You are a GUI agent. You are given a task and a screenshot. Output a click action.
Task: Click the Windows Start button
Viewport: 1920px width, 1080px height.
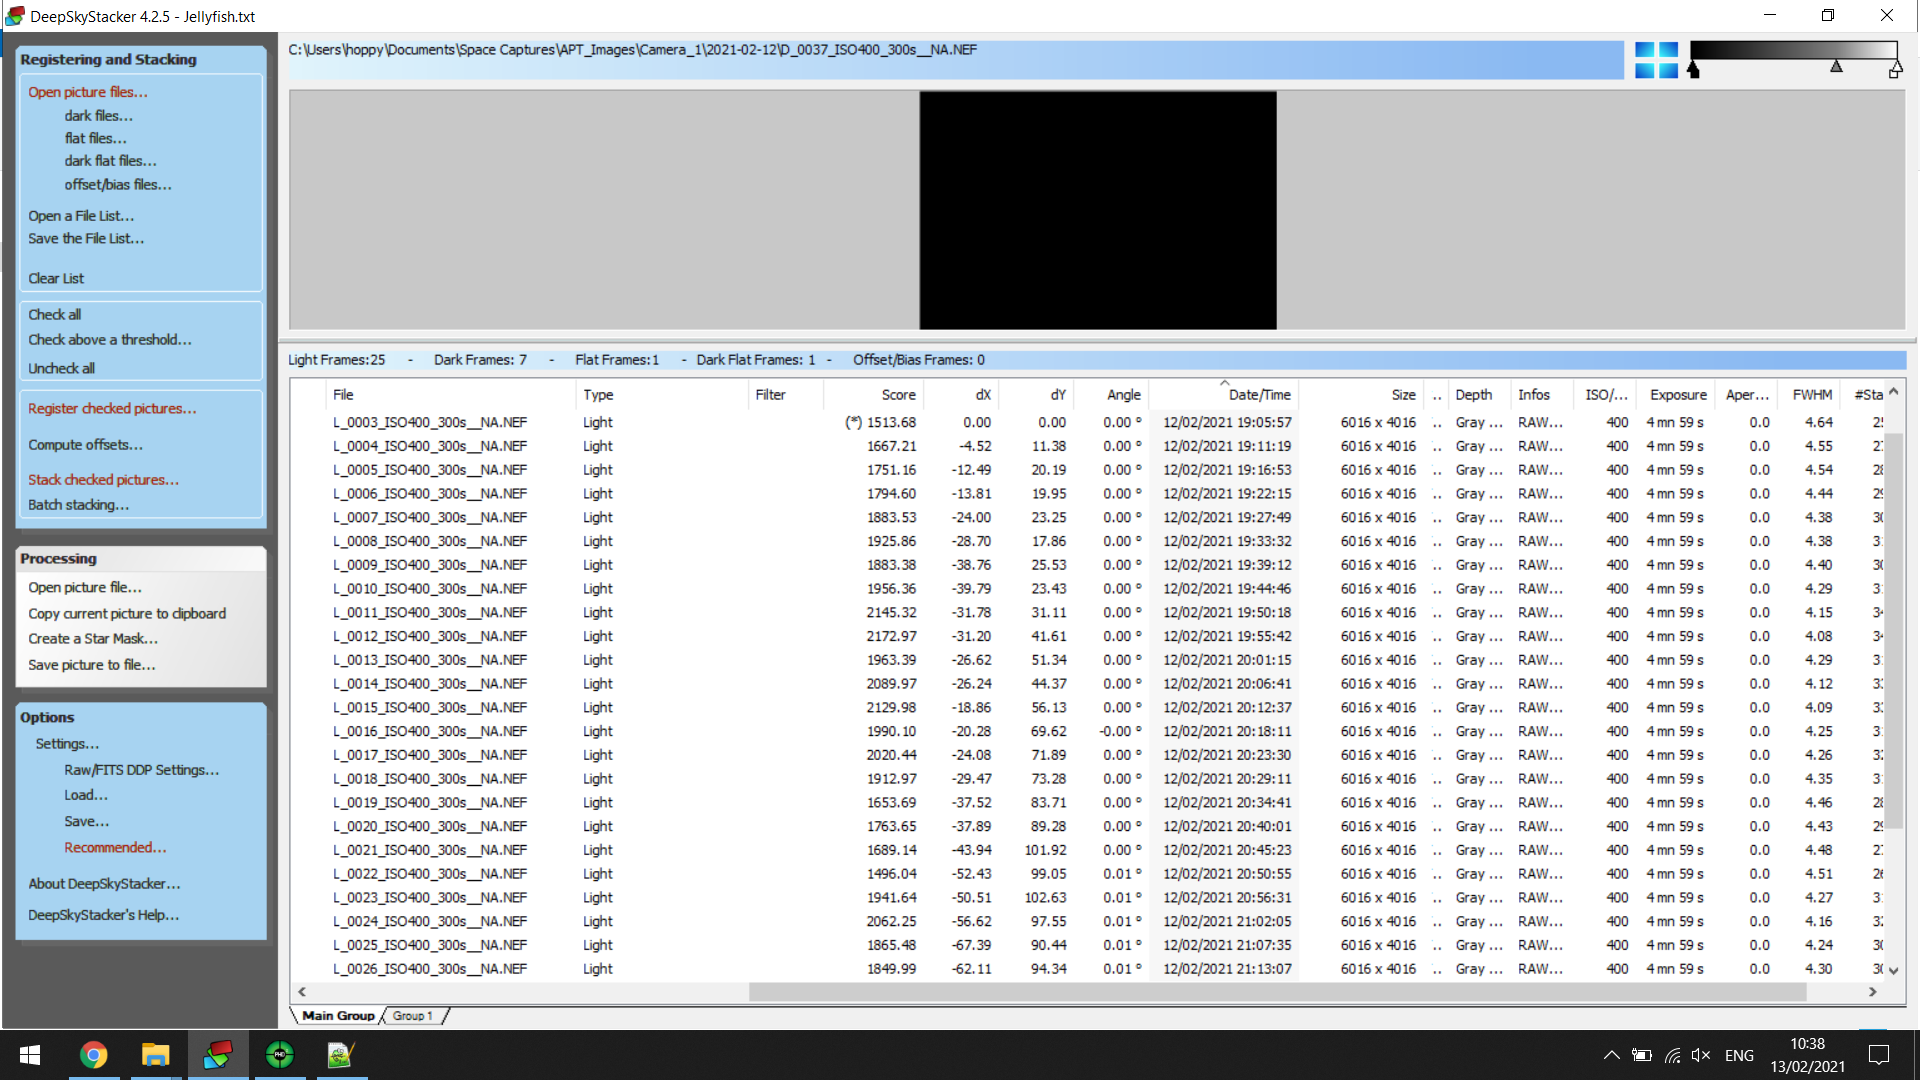(x=30, y=1054)
